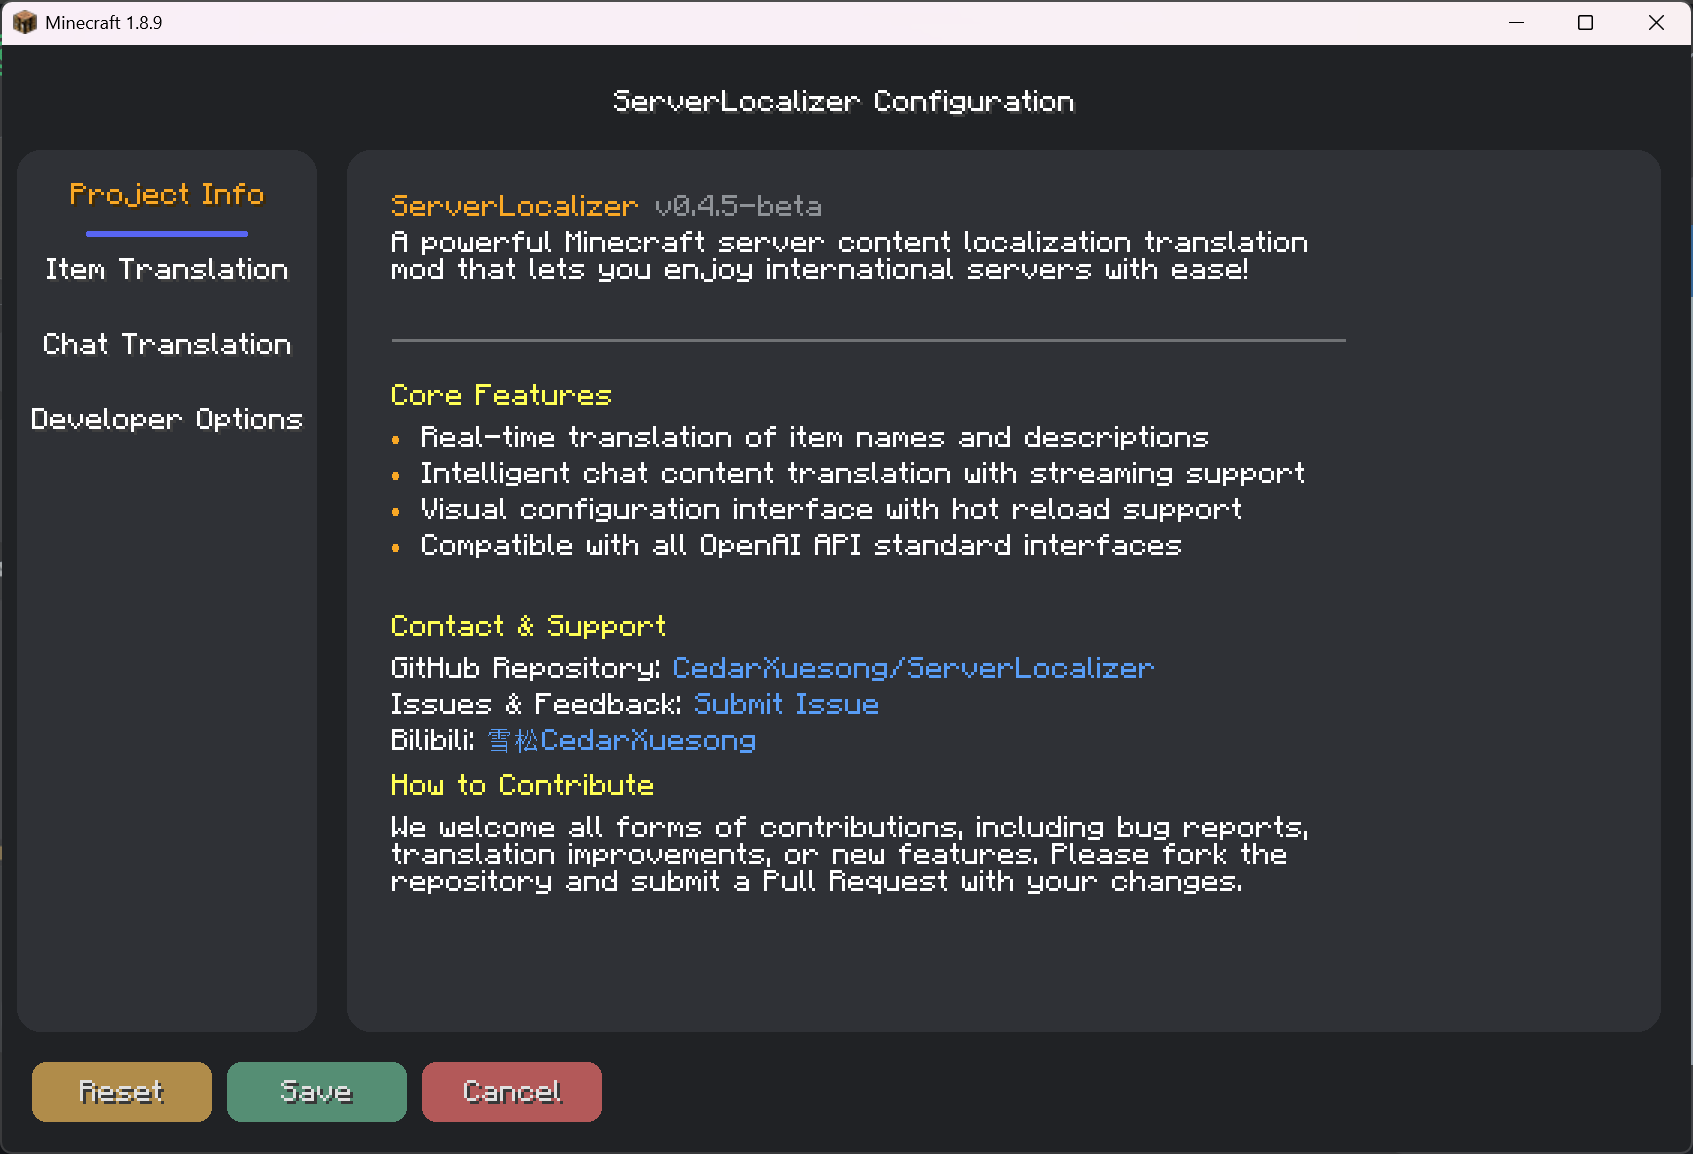Maximize the Minecraft 1.8.9 window
This screenshot has width=1693, height=1154.
[1585, 22]
